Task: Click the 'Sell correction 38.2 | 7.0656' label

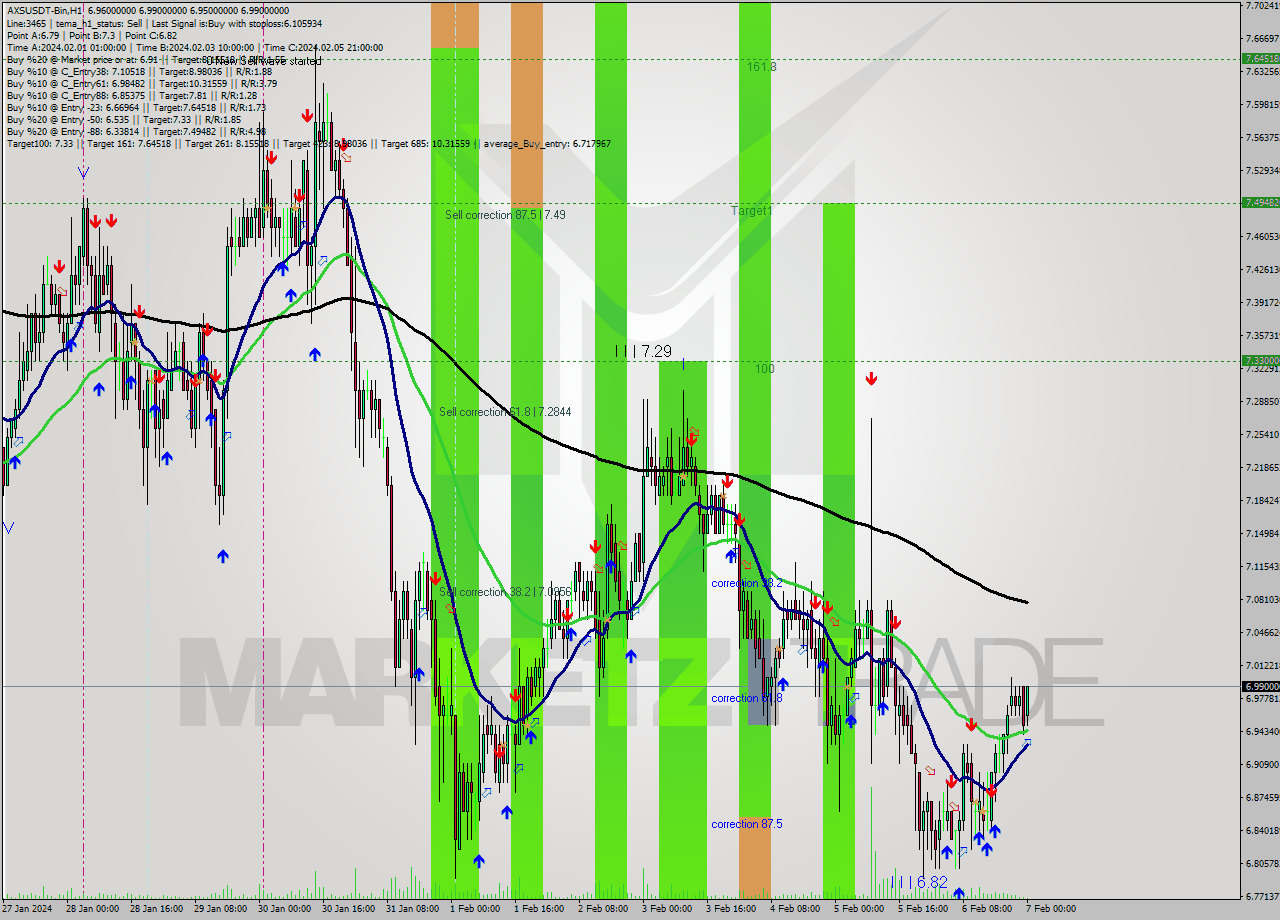Action: (x=505, y=592)
